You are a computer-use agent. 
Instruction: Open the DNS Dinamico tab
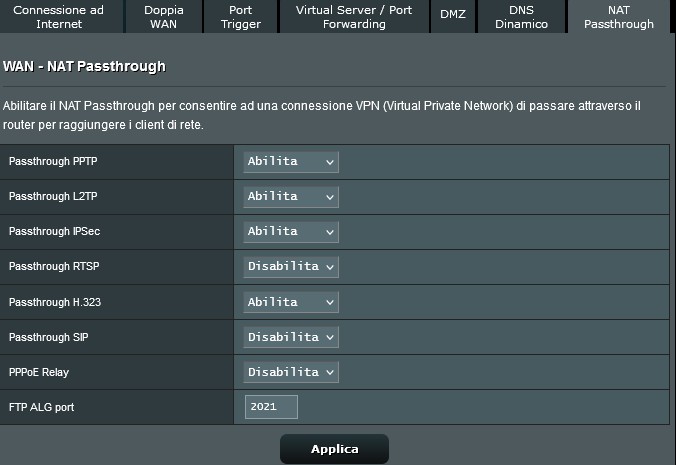[x=521, y=16]
